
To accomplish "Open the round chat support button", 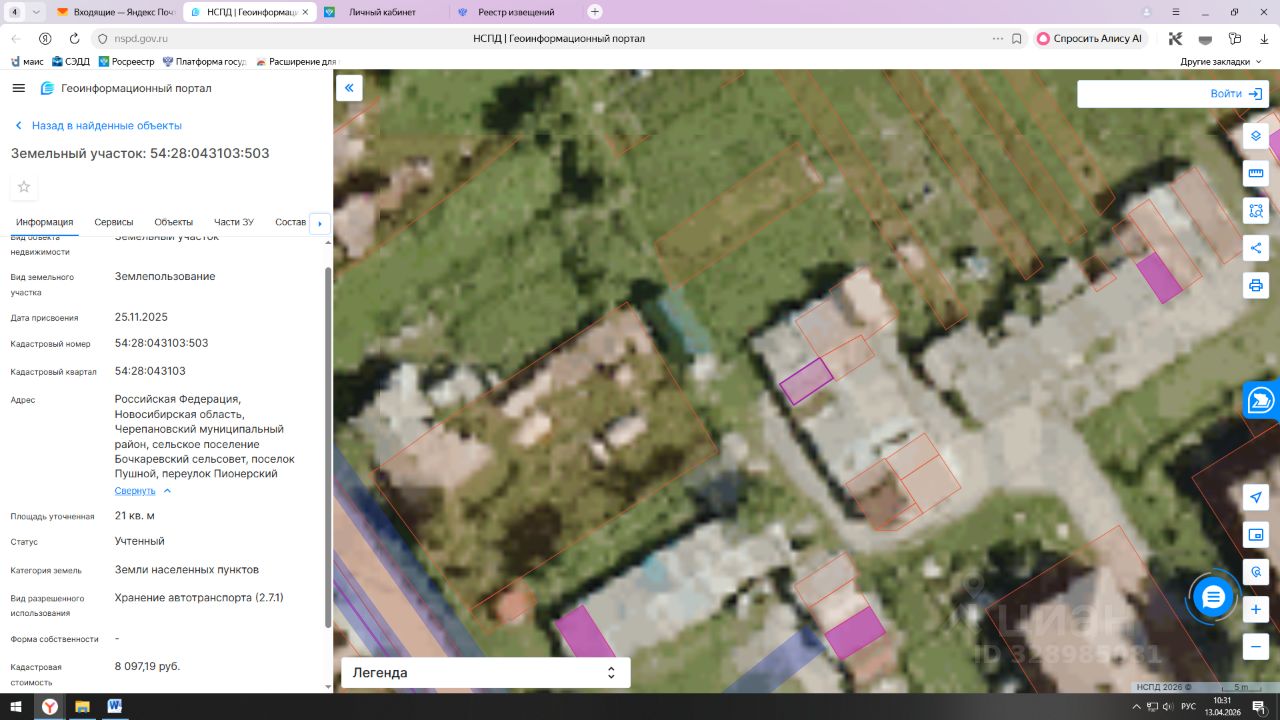I will 1213,598.
